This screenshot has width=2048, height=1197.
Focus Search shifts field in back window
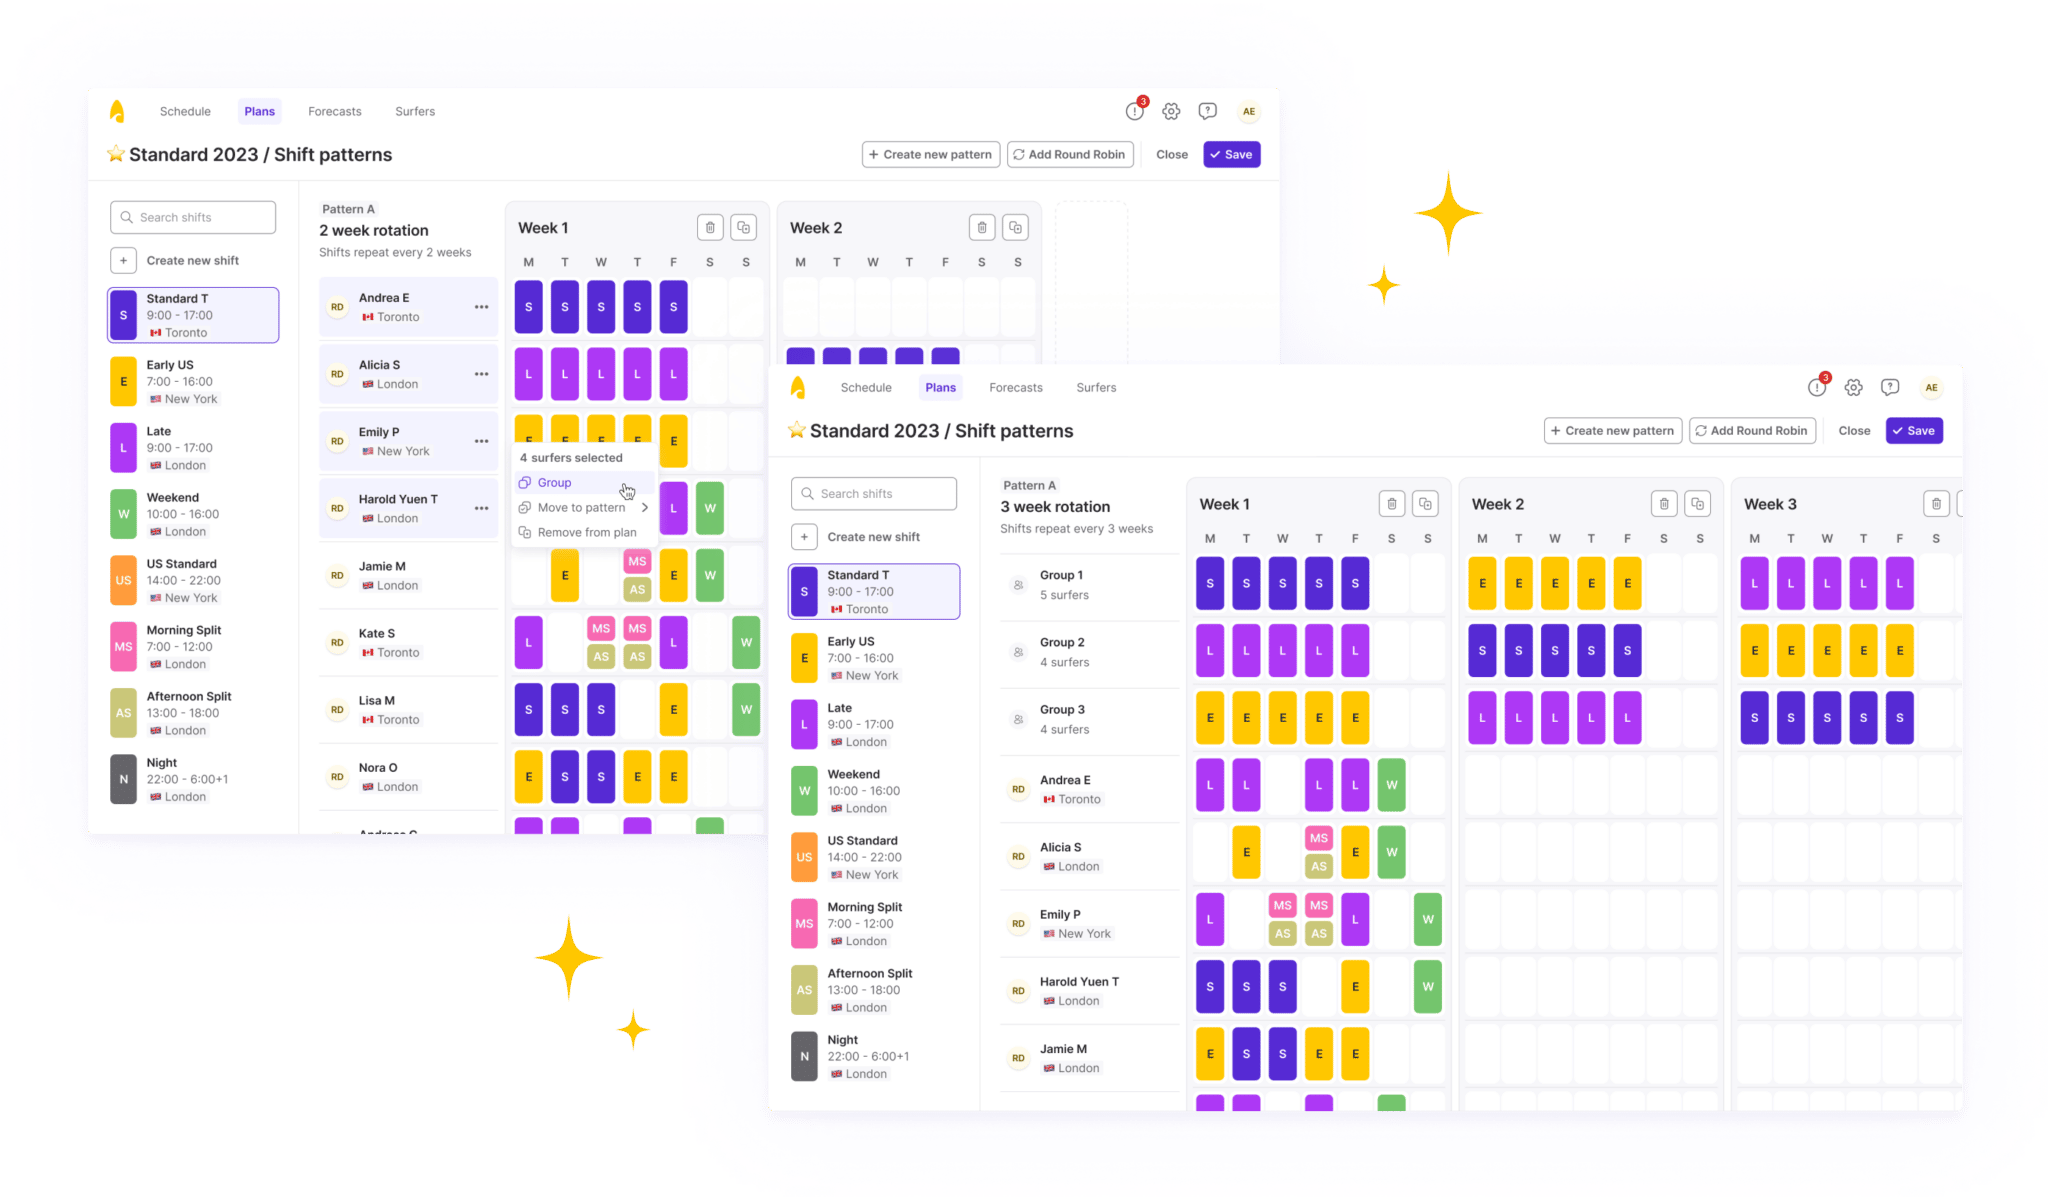click(193, 217)
